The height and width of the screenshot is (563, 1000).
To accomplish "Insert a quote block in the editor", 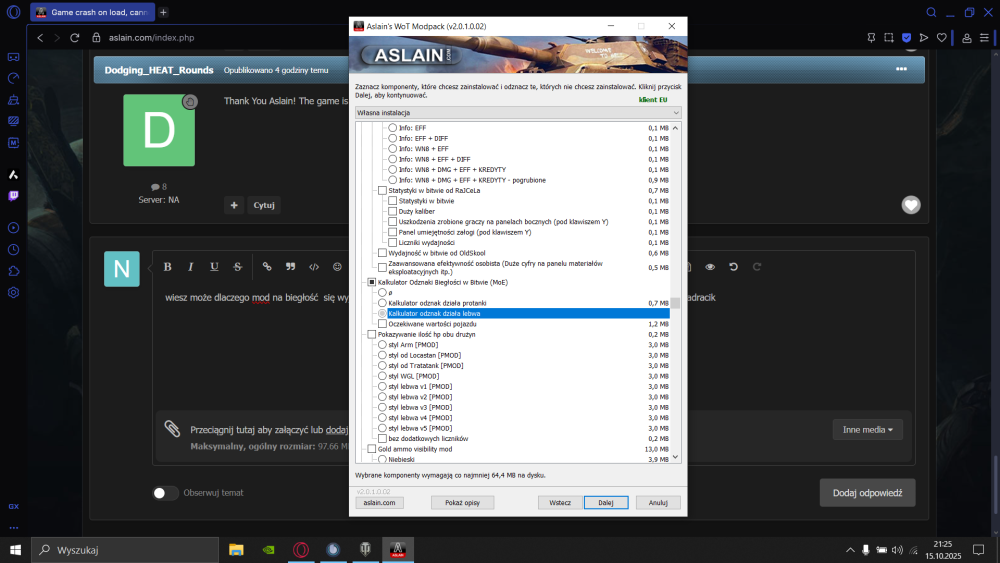I will (x=290, y=267).
